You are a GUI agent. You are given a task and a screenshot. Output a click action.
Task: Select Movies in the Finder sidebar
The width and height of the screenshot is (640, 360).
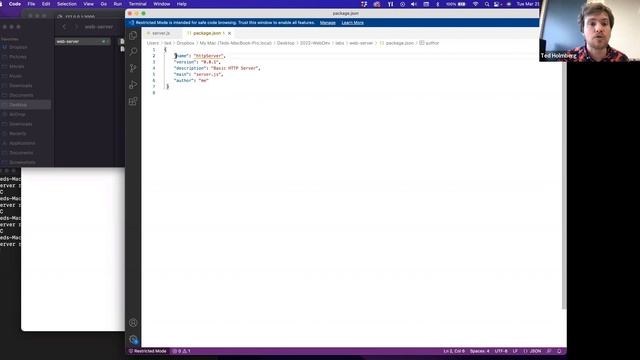tap(17, 66)
